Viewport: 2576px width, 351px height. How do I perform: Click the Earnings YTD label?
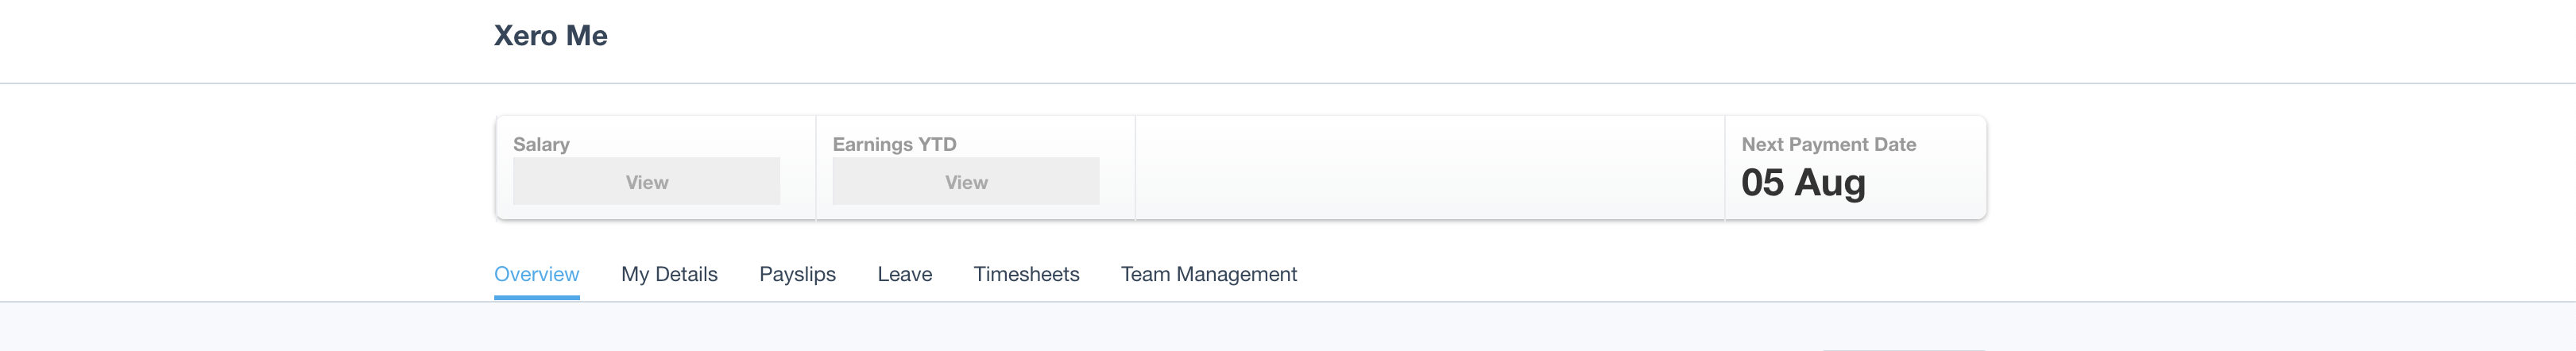tap(894, 144)
